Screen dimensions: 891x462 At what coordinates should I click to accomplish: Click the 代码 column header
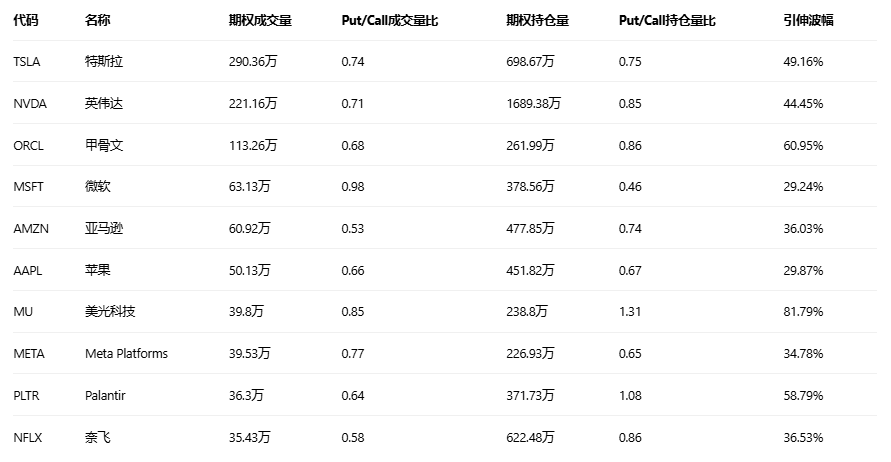click(25, 20)
